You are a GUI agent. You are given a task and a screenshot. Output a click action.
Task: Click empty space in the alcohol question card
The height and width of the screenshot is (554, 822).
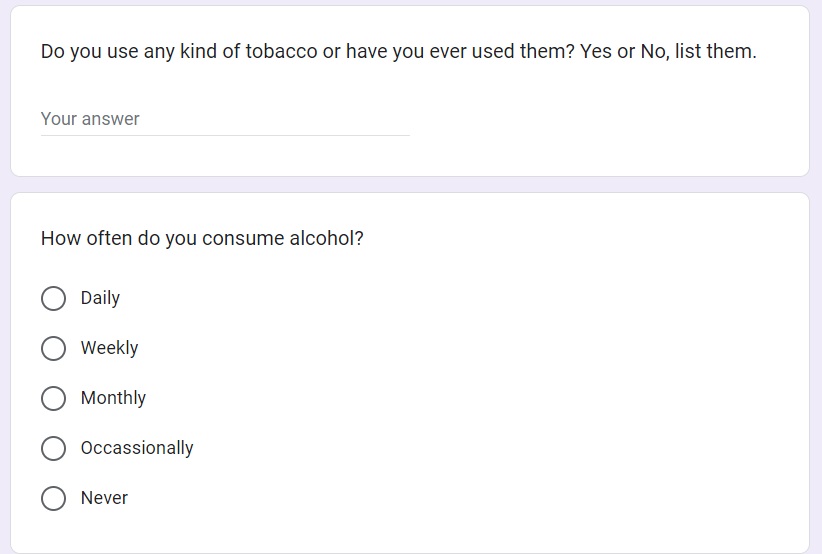pos(550,400)
